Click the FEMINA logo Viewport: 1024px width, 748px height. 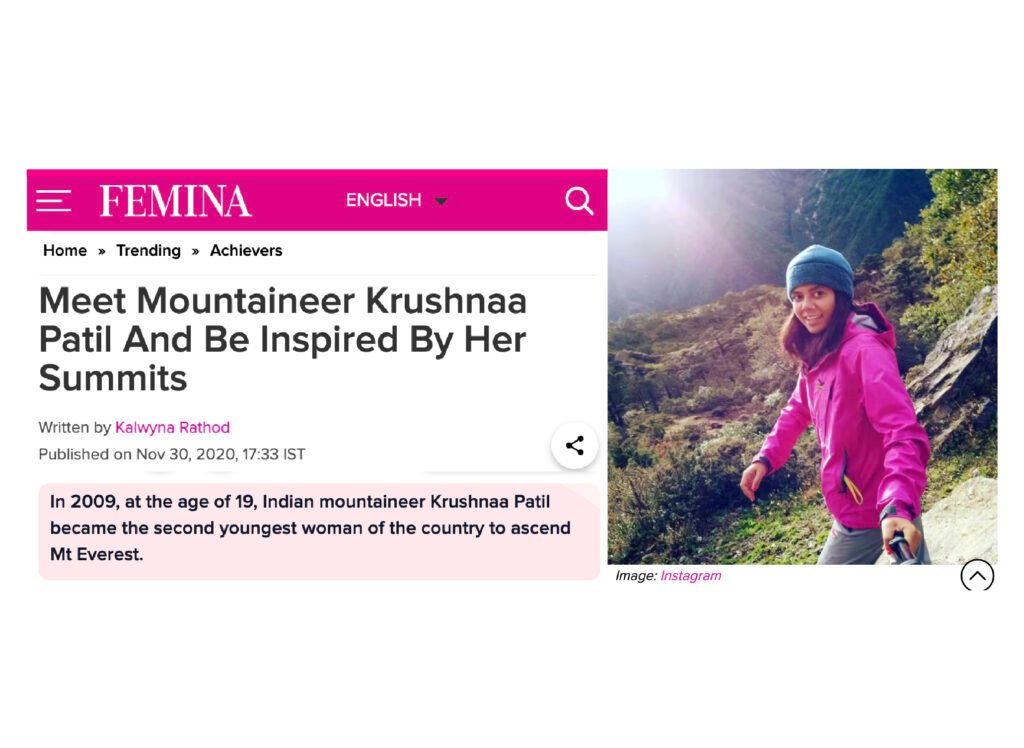coord(175,201)
